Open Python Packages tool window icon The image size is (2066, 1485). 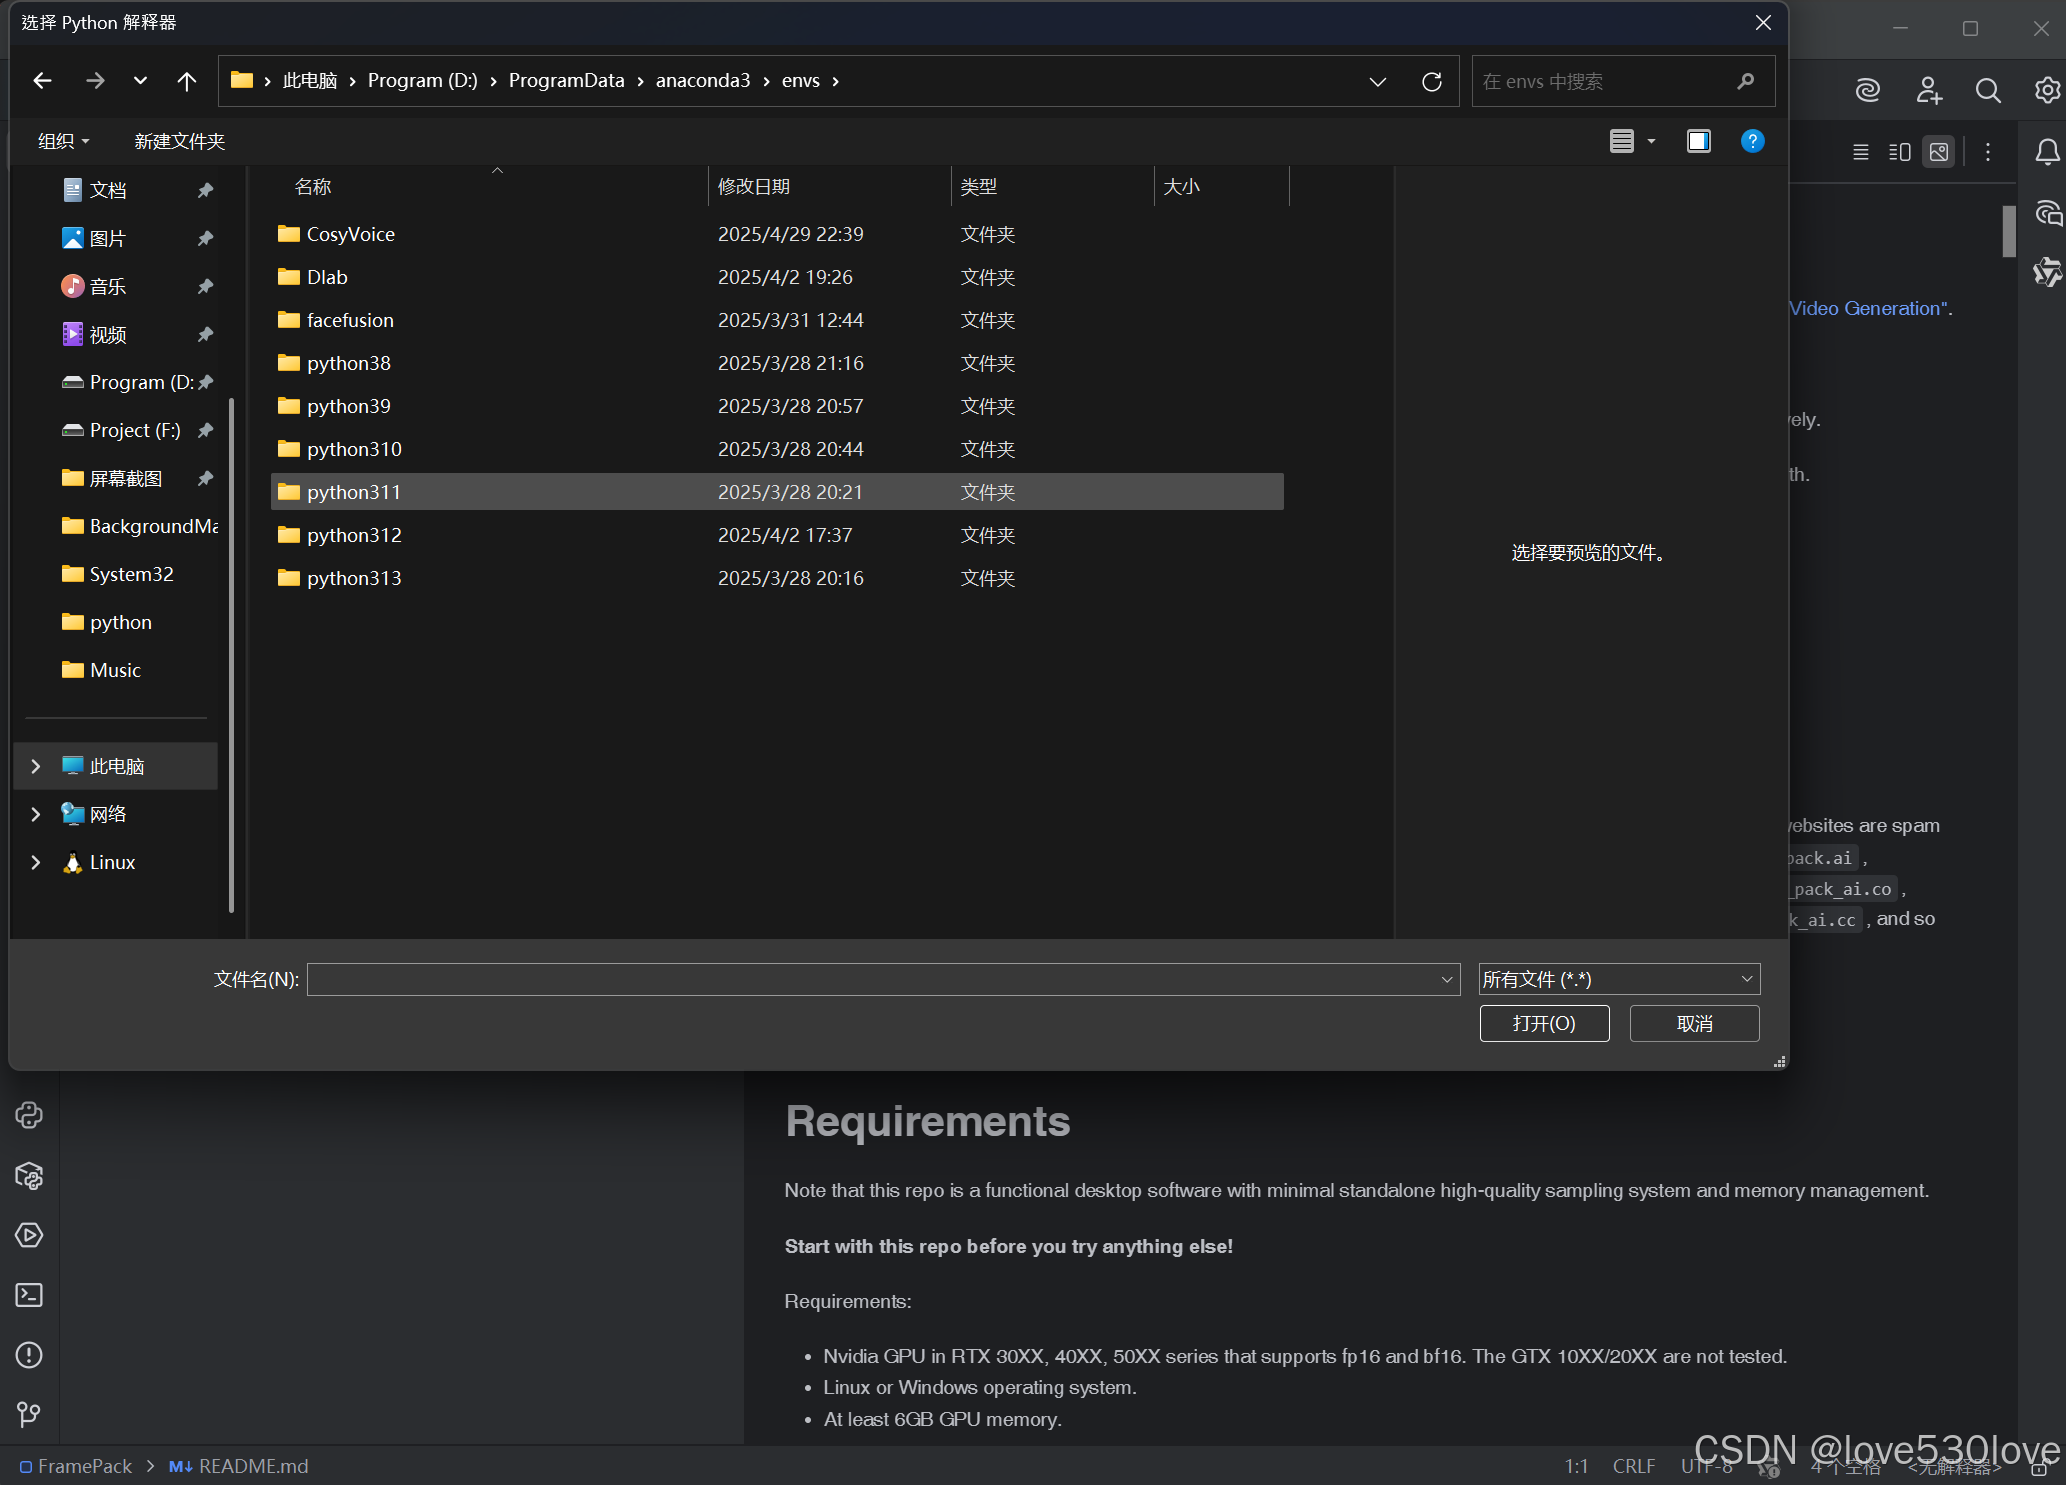pos(29,1175)
